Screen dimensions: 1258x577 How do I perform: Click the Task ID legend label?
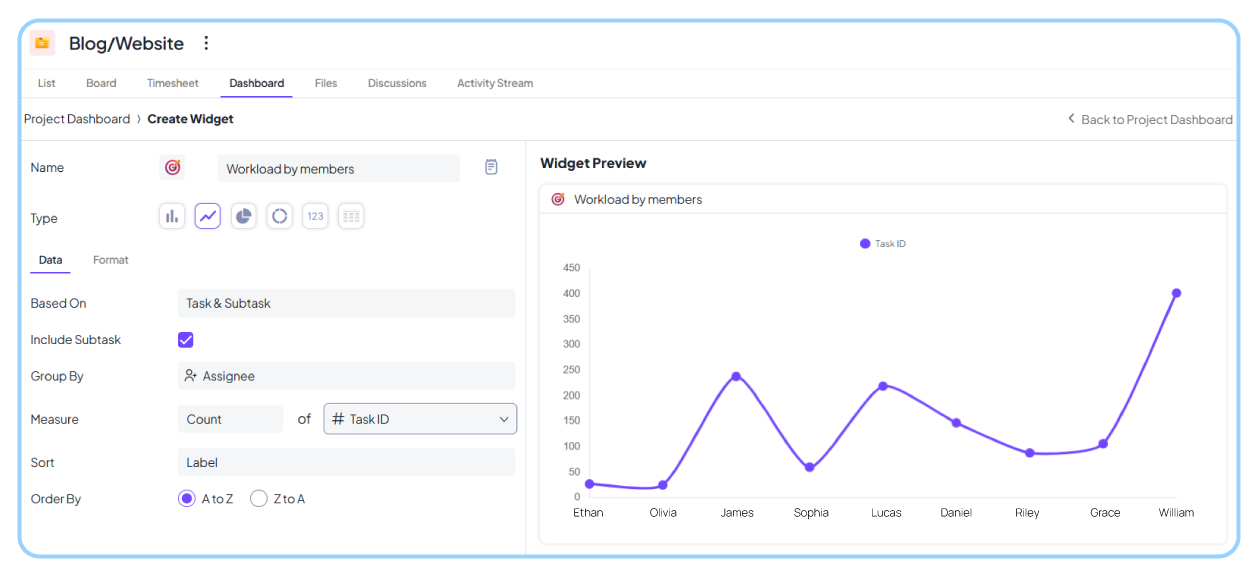tap(890, 243)
